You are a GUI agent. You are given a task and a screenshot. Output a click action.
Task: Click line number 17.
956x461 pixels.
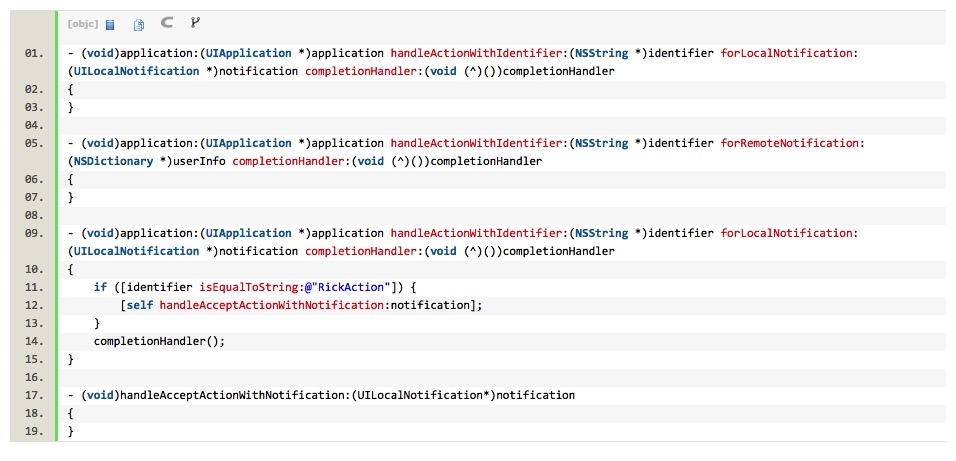coord(35,395)
